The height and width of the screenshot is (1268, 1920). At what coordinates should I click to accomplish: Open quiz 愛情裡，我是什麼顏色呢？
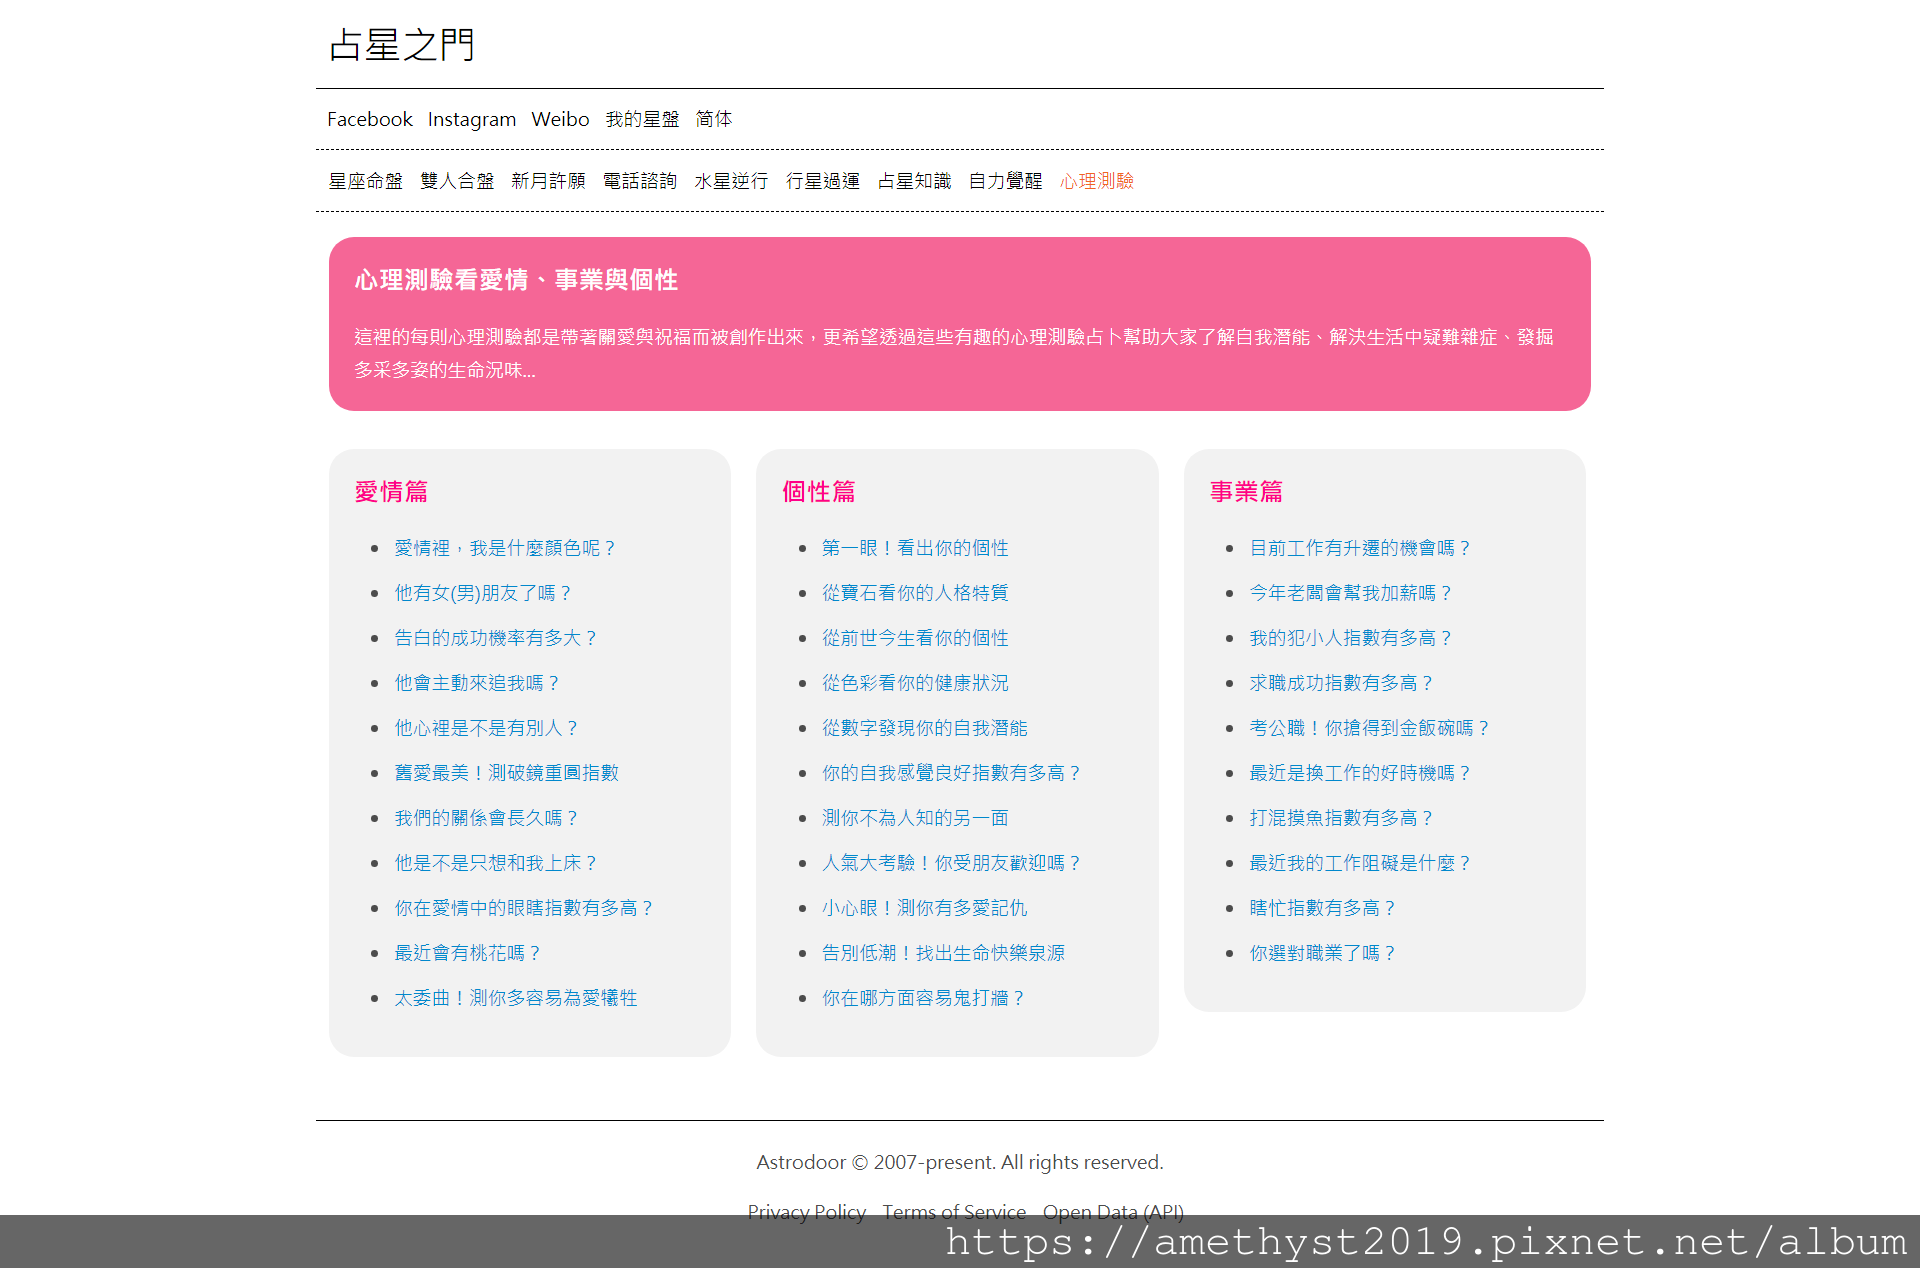coord(506,548)
